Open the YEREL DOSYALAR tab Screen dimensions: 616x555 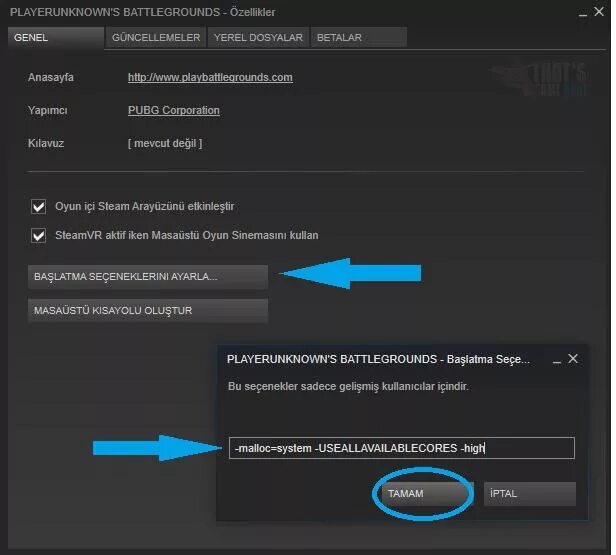point(258,38)
